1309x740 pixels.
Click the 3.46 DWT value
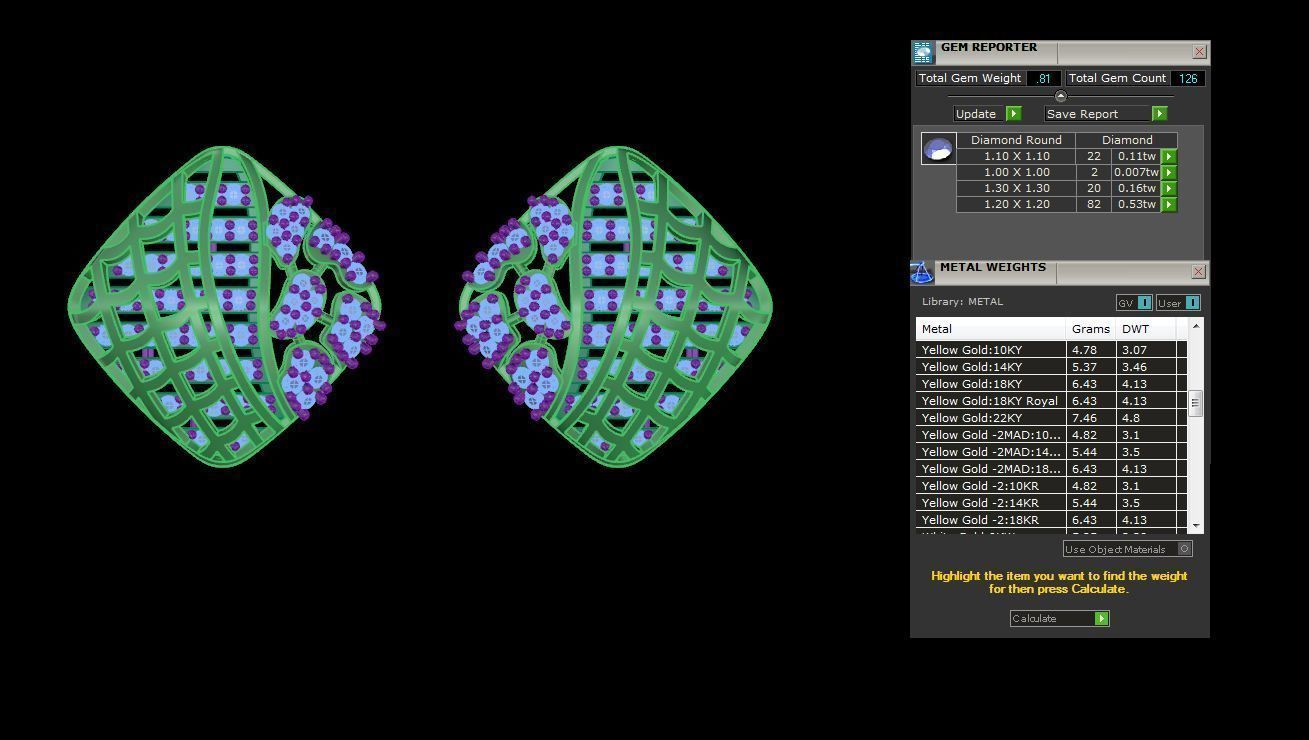(x=1134, y=367)
